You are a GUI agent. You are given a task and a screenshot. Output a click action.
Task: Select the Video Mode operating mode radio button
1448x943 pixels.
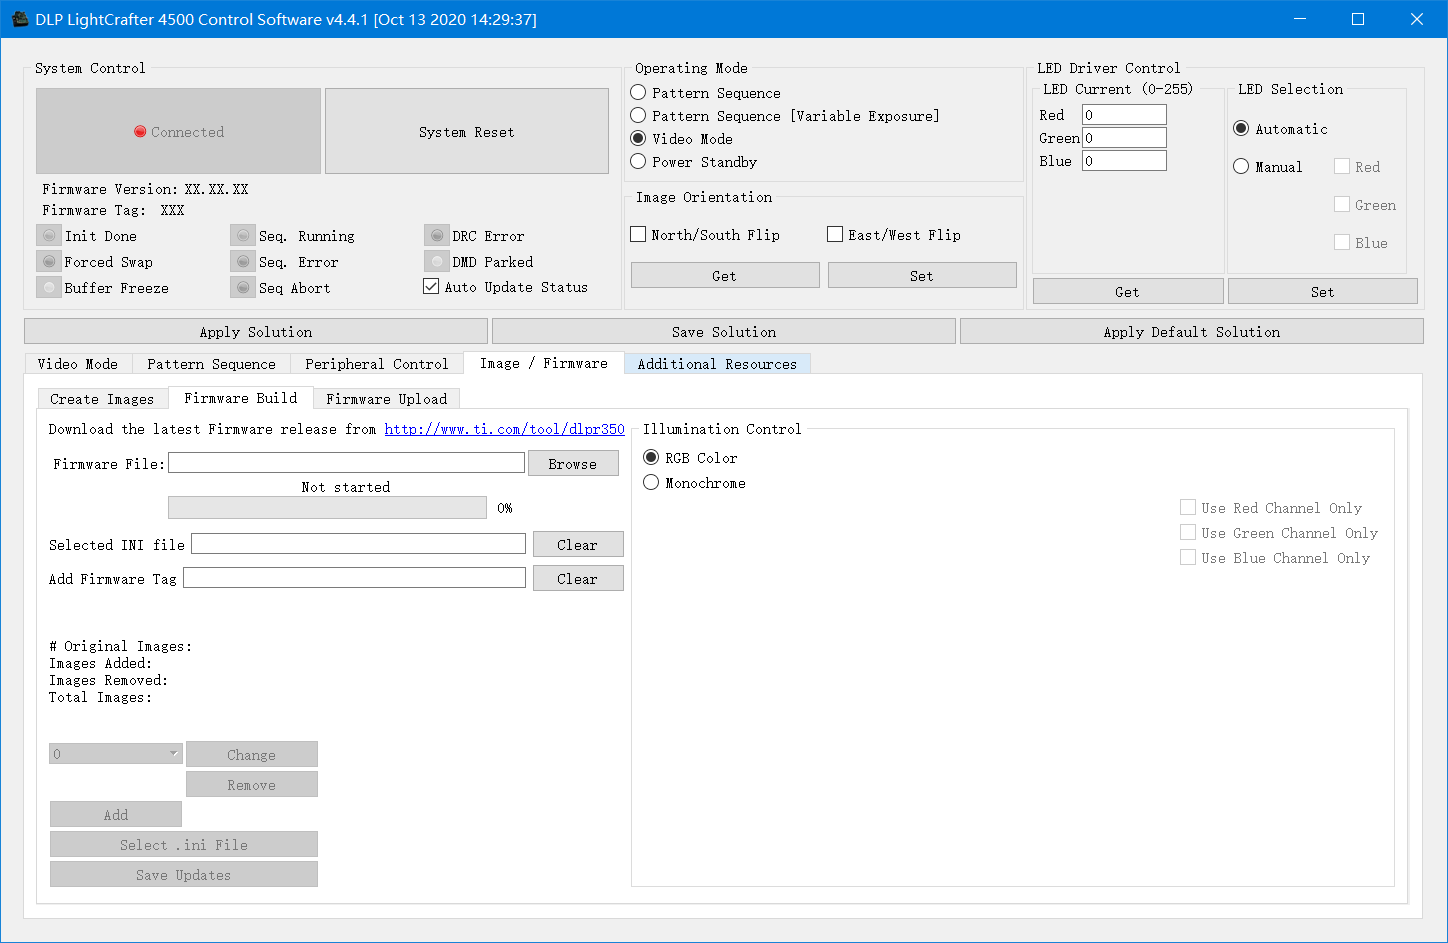pyautogui.click(x=638, y=139)
